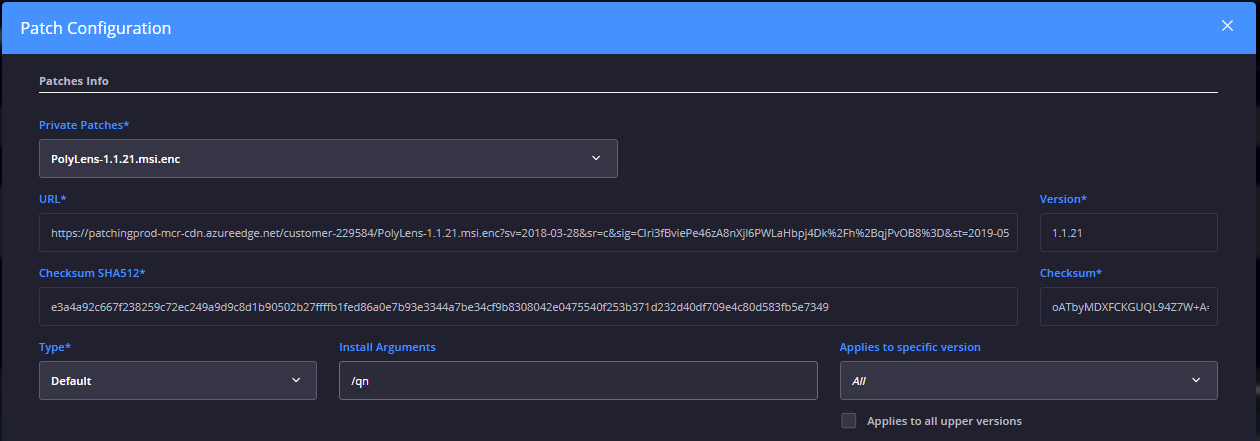
Task: Click the Patch Configuration title text
Action: (x=96, y=28)
